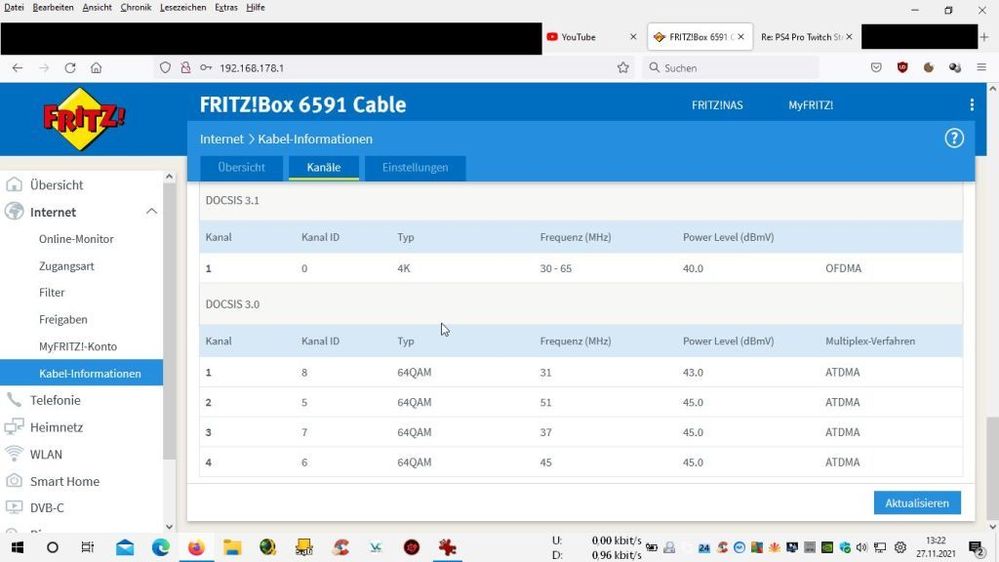Image resolution: width=999 pixels, height=562 pixels.
Task: Switch to Re: PS4 Pro Twitch tab
Action: [801, 37]
